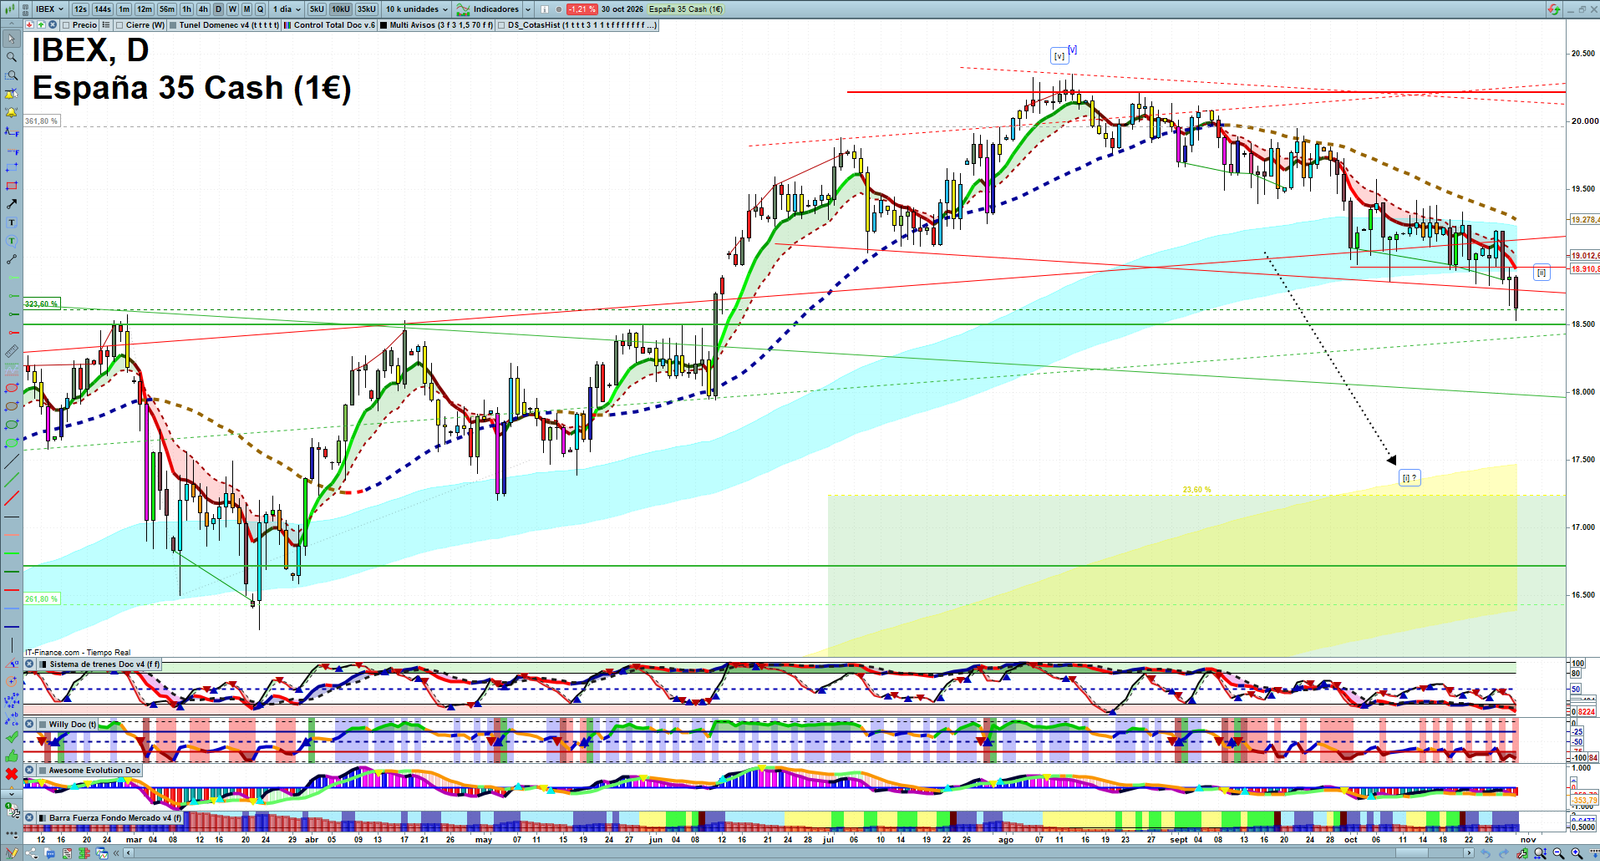Click the 12s timeframe button
1600x861 pixels.
[80, 9]
